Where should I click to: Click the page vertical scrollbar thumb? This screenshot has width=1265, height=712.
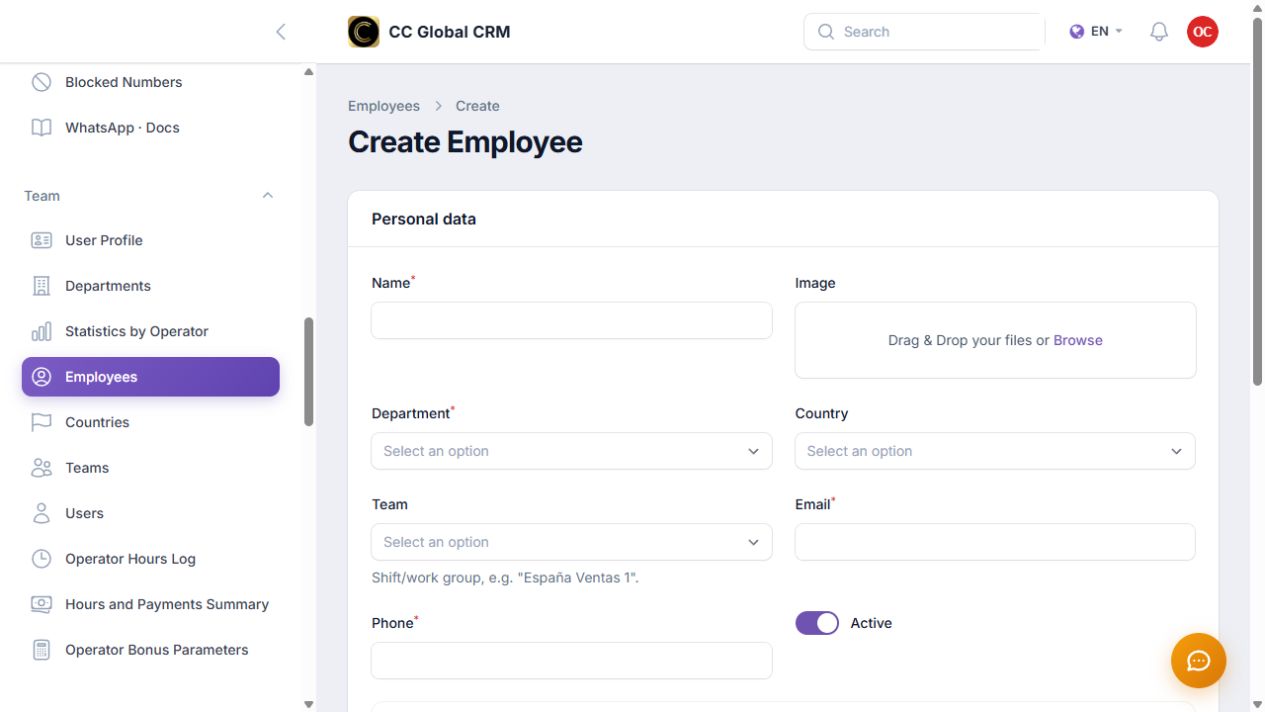tap(1257, 201)
